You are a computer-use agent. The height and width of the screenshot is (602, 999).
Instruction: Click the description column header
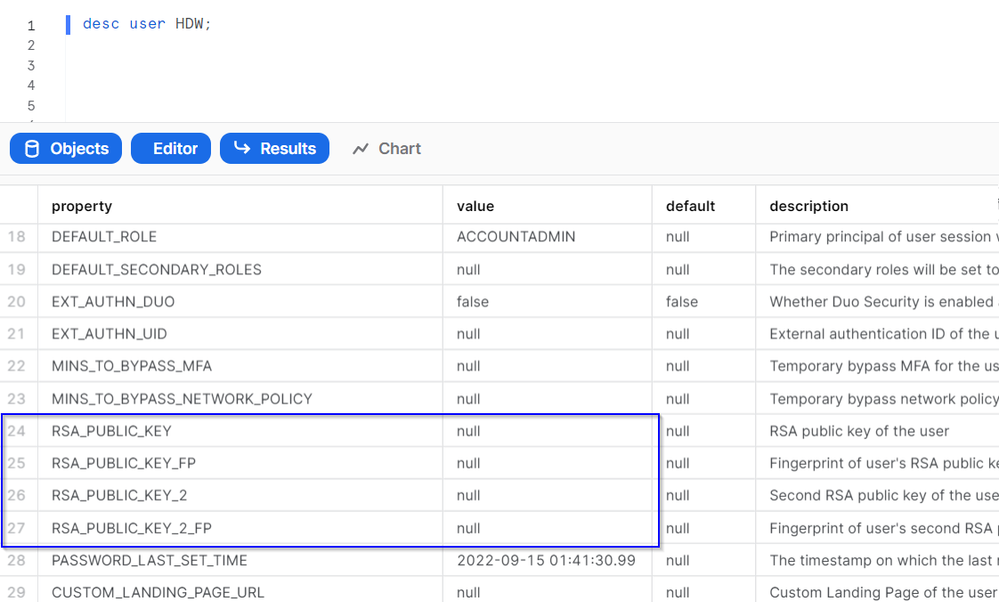[808, 206]
